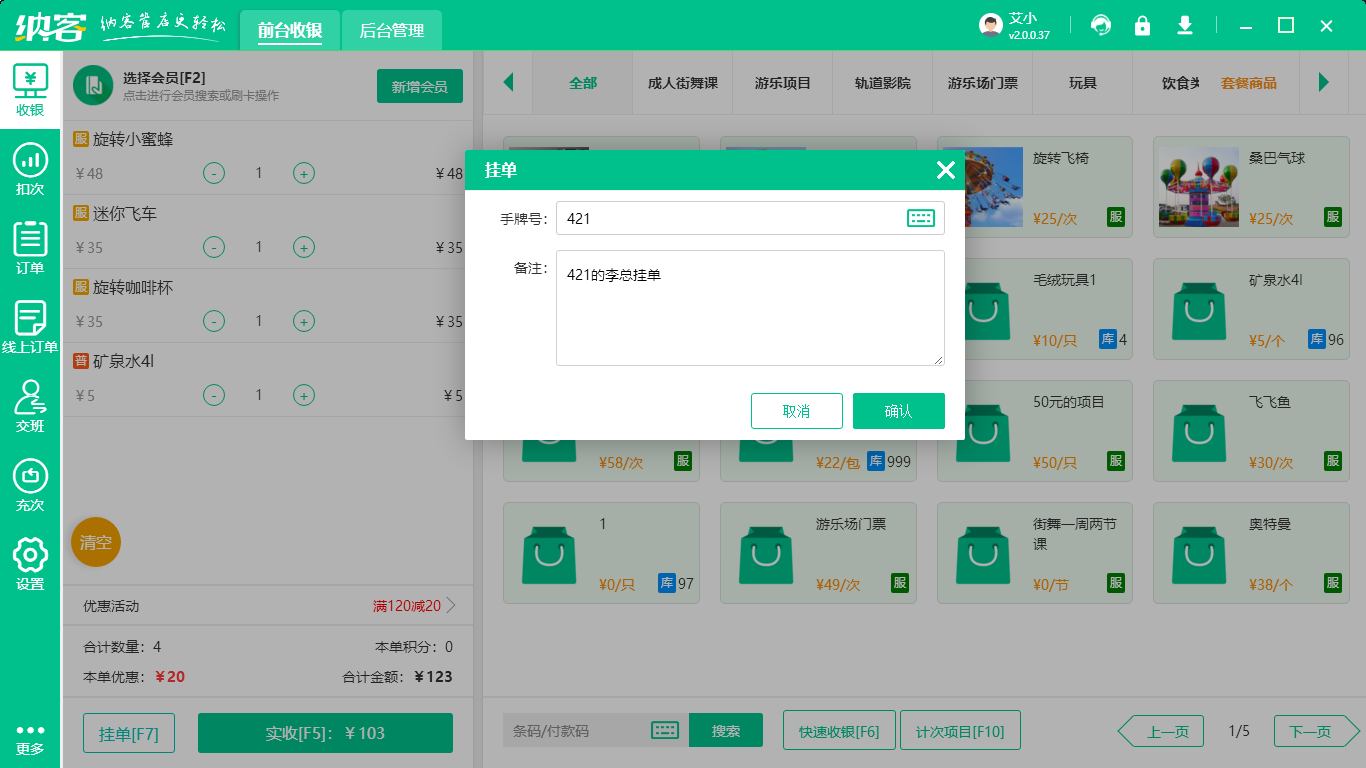The height and width of the screenshot is (768, 1366).
Task: Switch to the 后台管理 tab
Action: 390,31
